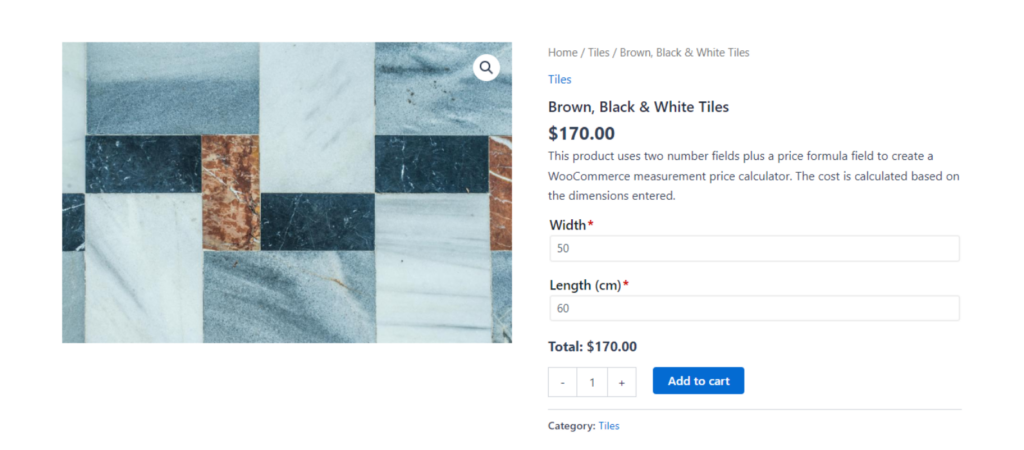Click the Width field label
The image size is (1024, 450).
(567, 225)
